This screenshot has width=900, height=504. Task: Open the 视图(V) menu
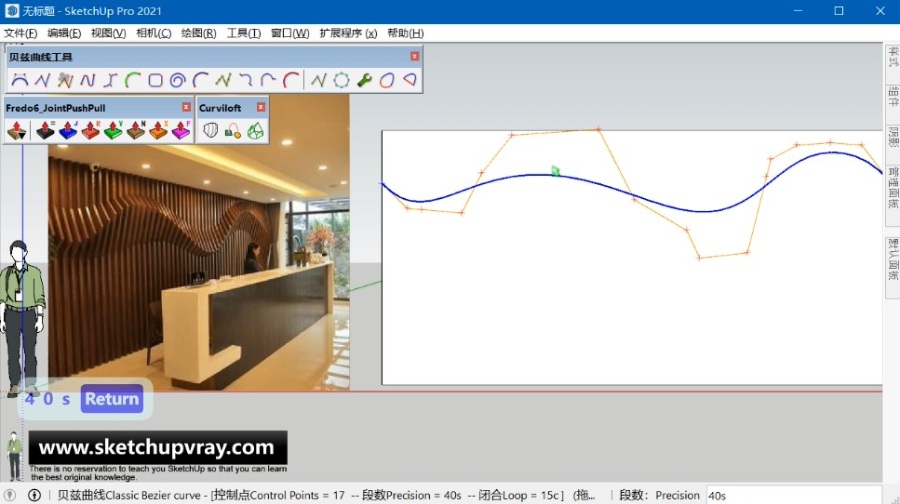point(108,33)
